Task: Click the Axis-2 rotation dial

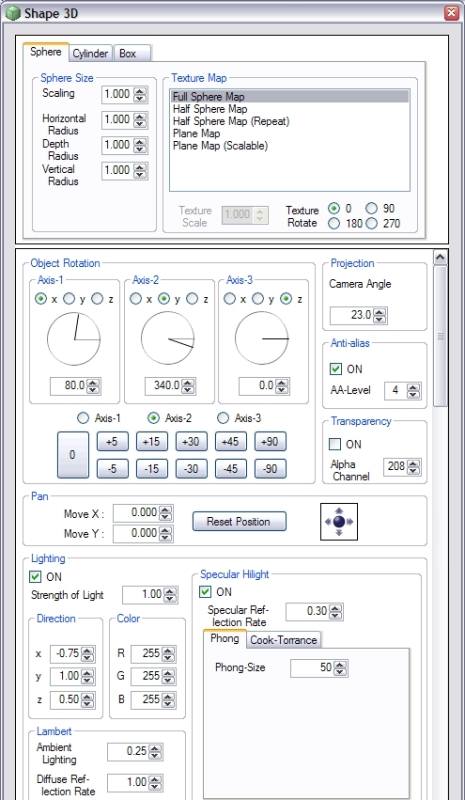Action: click(168, 339)
